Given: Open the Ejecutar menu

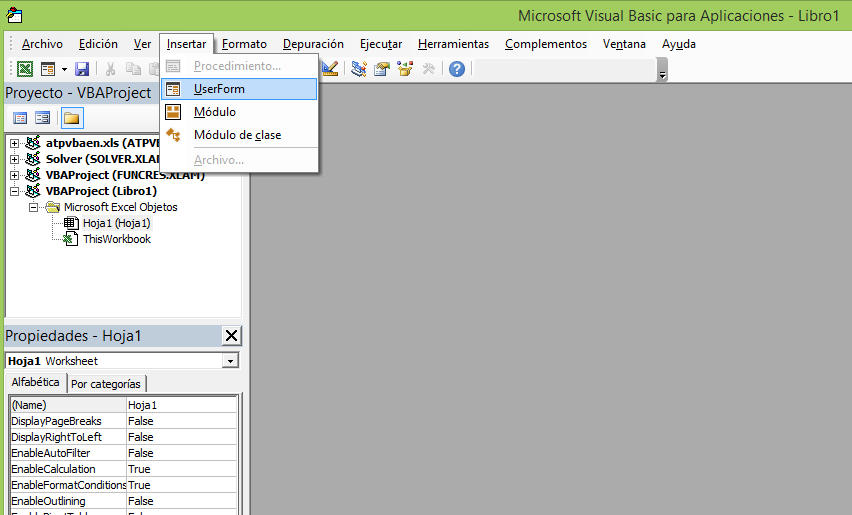Looking at the screenshot, I should point(381,44).
